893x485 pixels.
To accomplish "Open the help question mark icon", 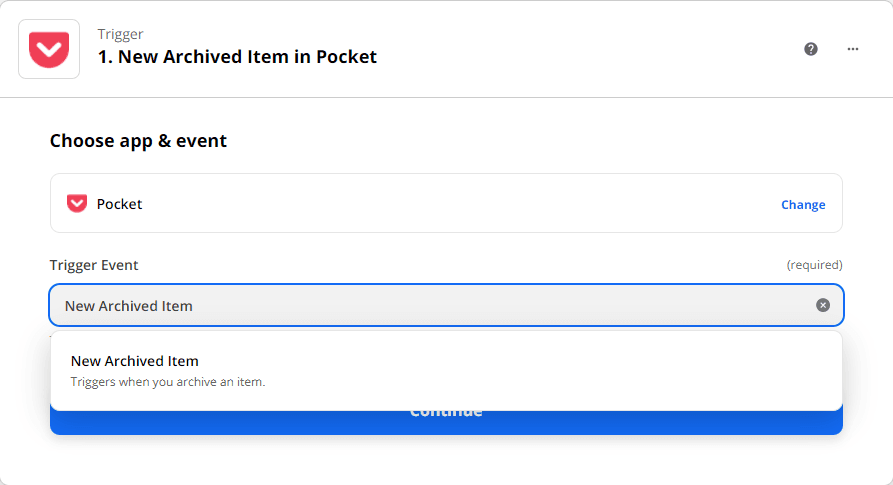I will tap(811, 48).
